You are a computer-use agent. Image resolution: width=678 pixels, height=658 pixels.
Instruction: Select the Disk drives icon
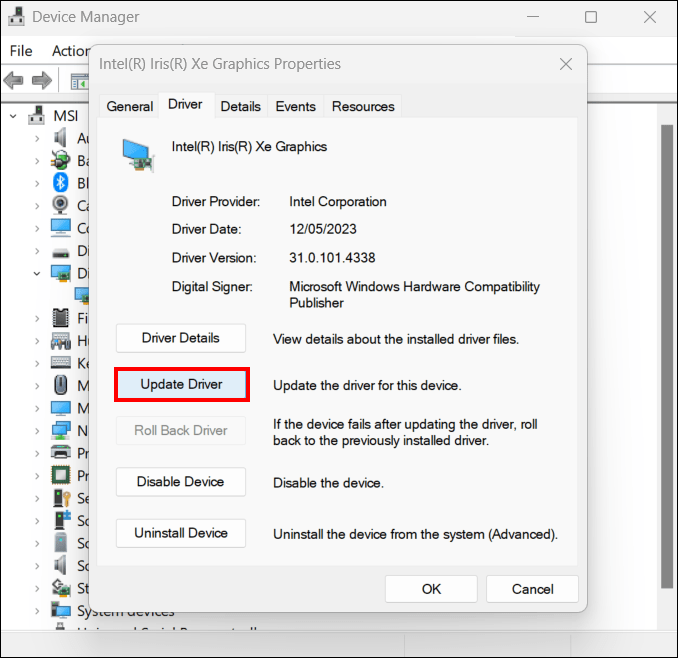61,252
